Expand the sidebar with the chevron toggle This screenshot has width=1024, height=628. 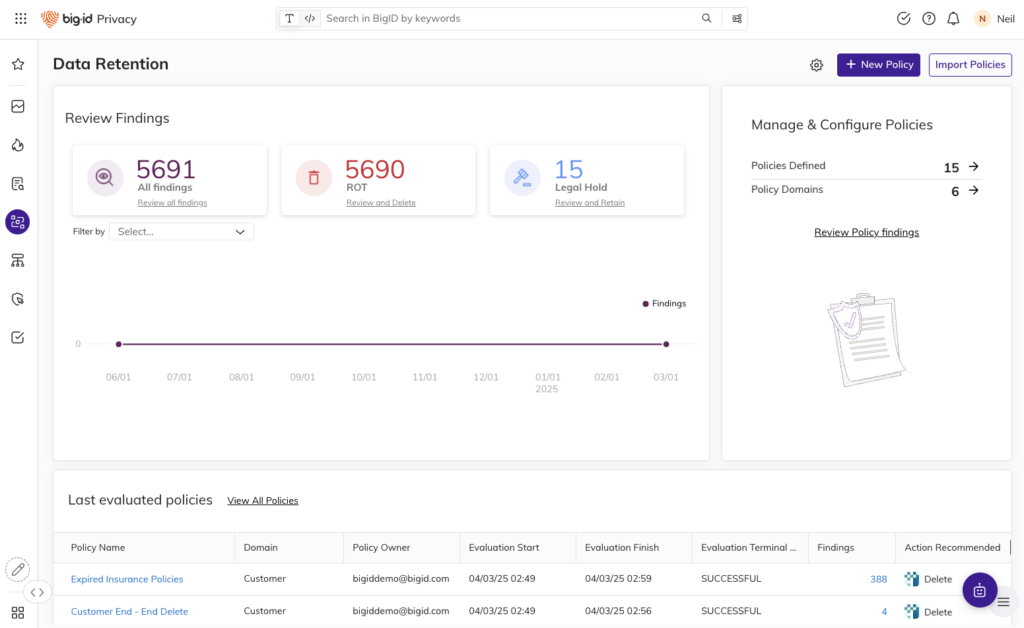pyautogui.click(x=37, y=592)
